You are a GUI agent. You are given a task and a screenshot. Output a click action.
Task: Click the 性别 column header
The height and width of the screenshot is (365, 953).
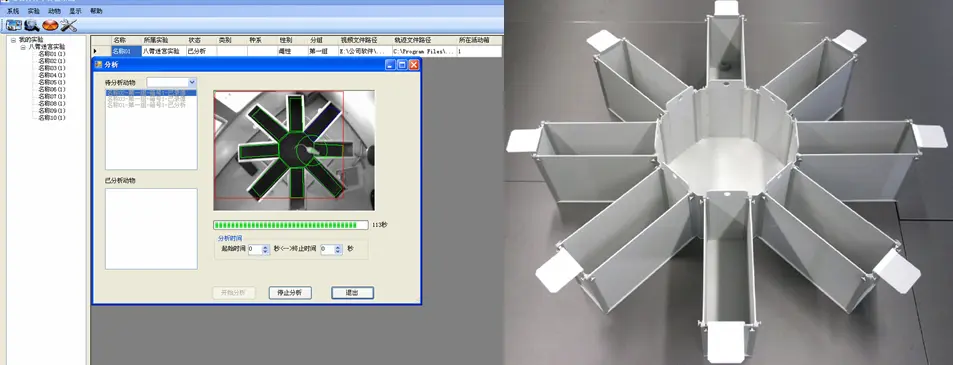click(x=292, y=40)
